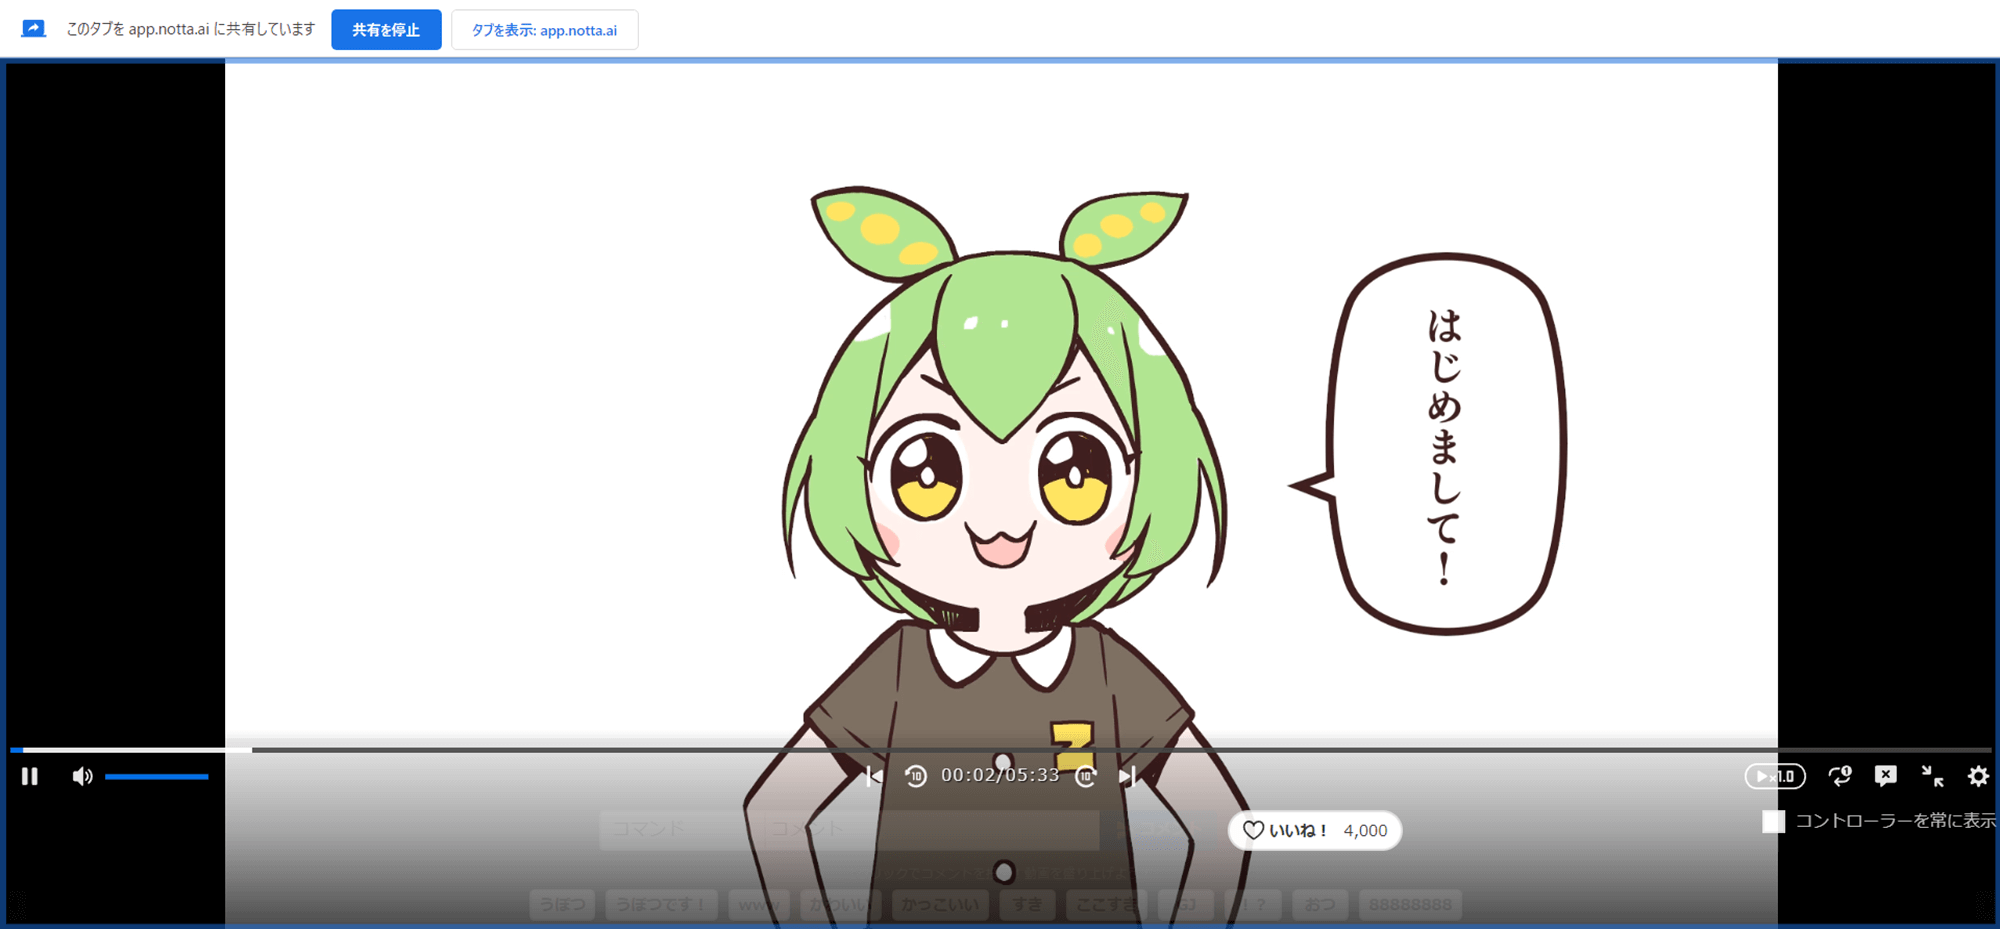Open the x1.0 playback speed selector
Image resolution: width=2000 pixels, height=929 pixels.
pos(1775,776)
